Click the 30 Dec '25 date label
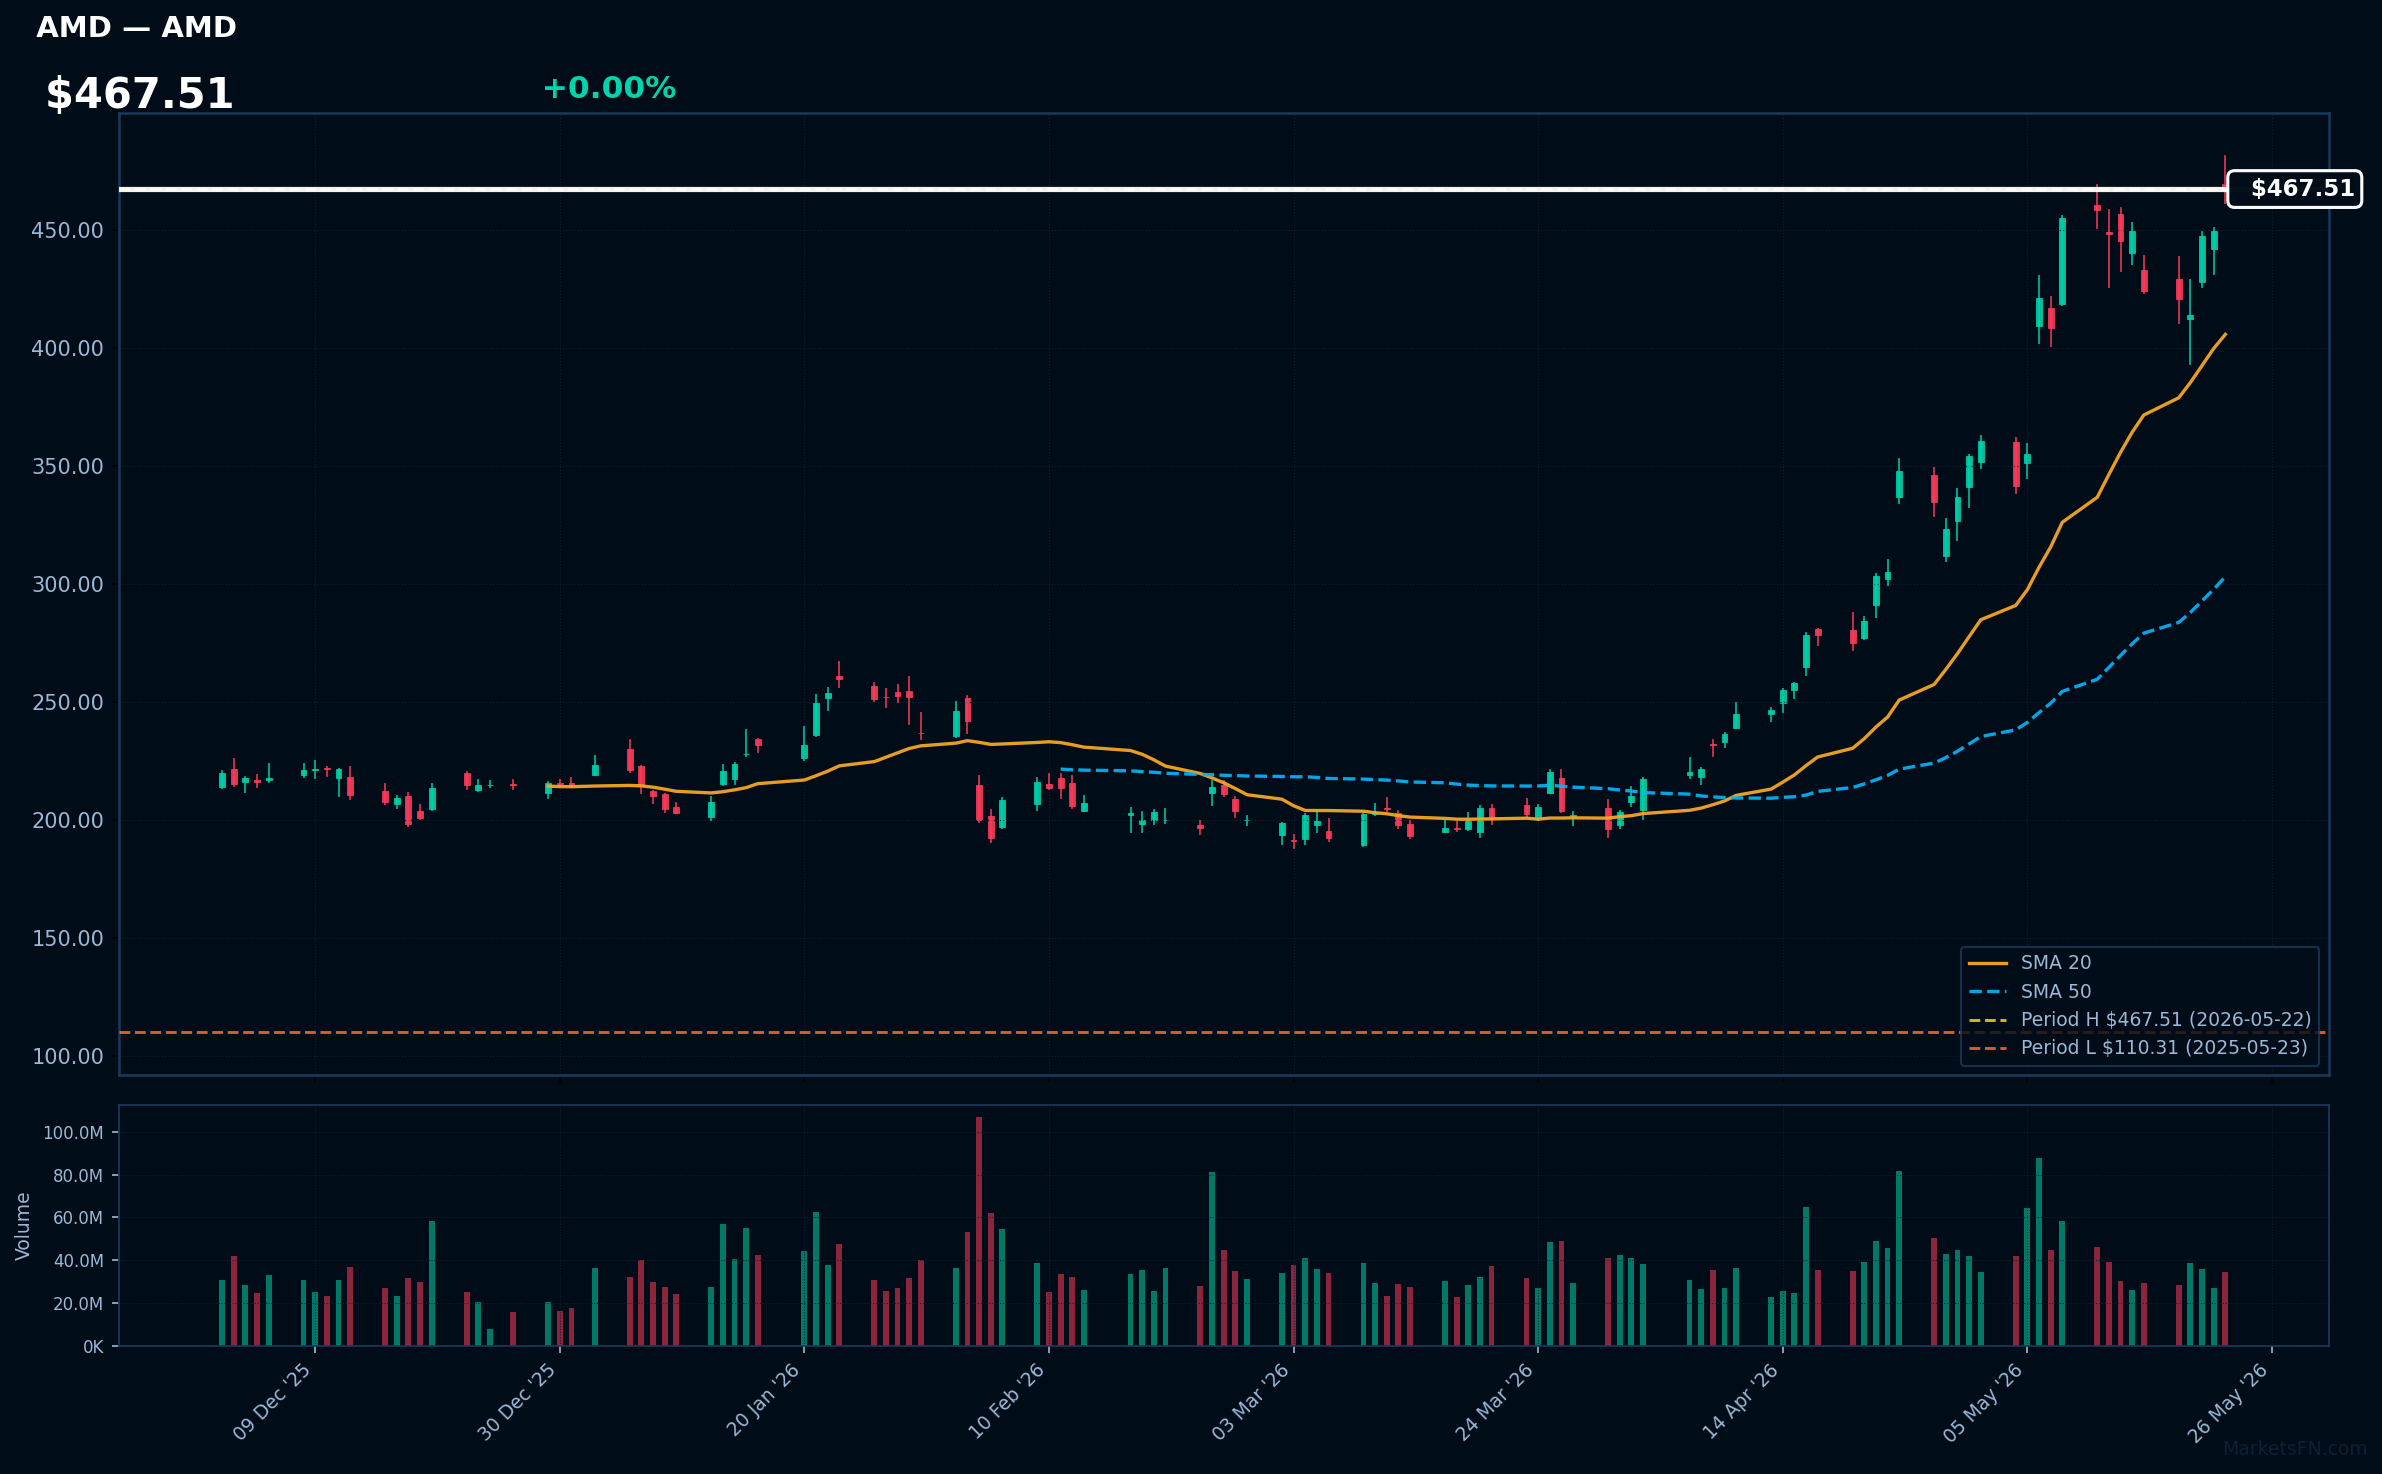2382x1474 pixels. click(x=516, y=1402)
